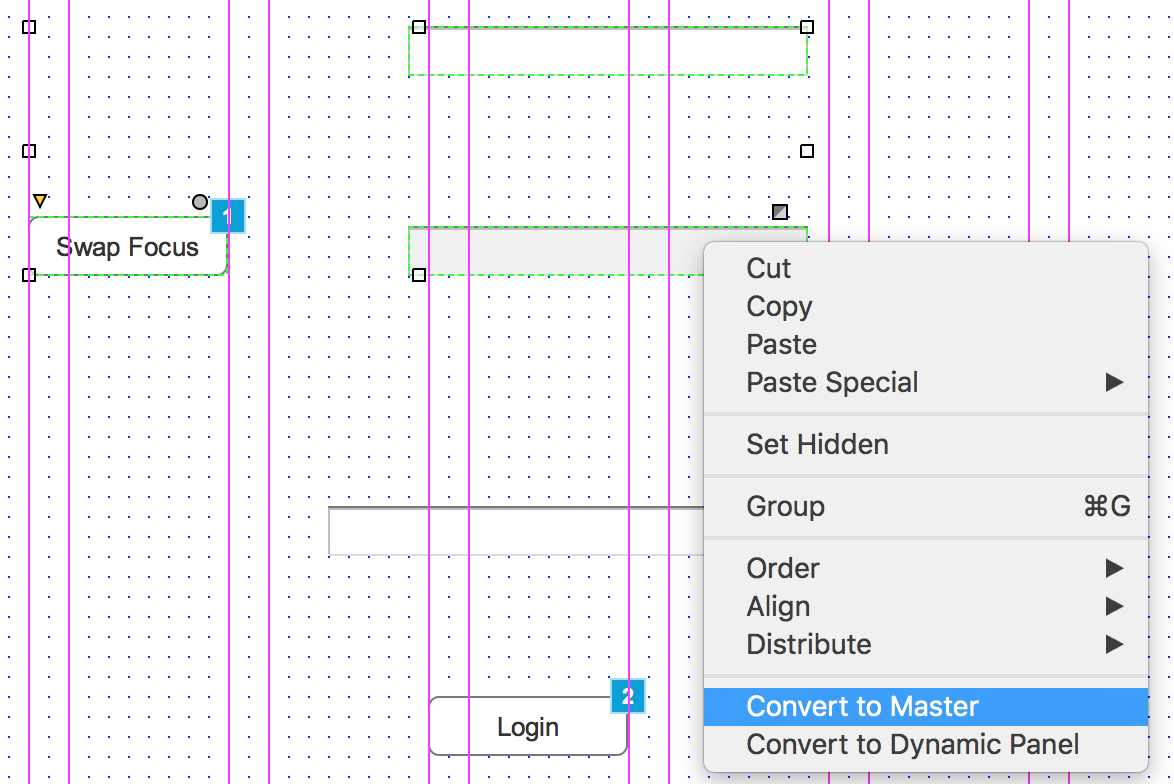Image resolution: width=1174 pixels, height=784 pixels.
Task: Click top-left corner selection handle
Action: point(29,27)
